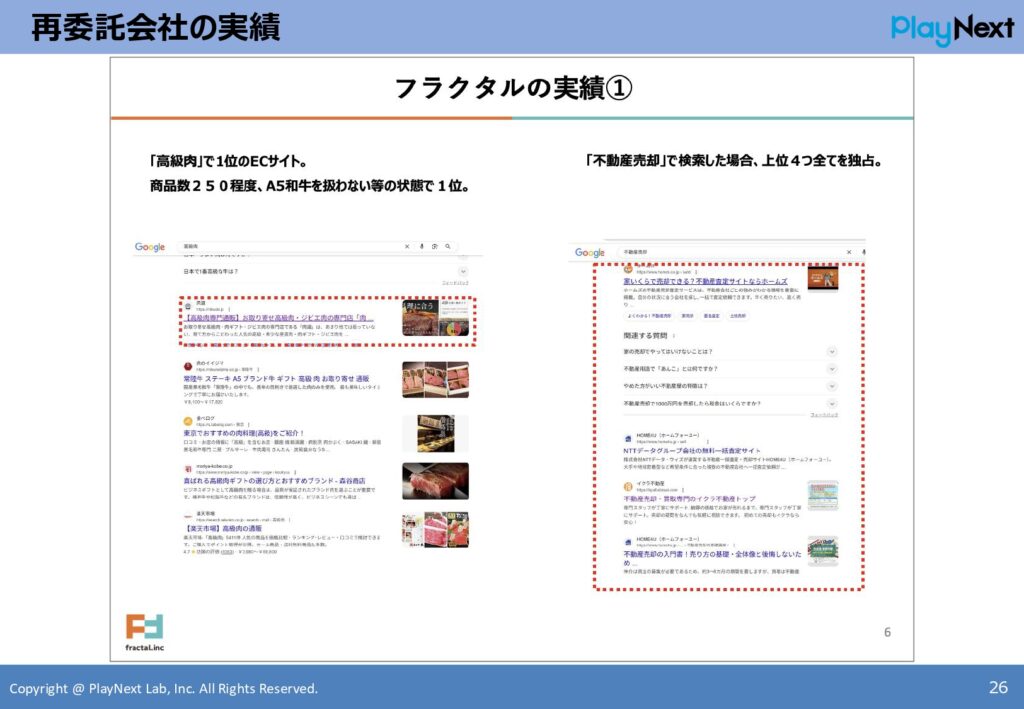Expand the 1000万円 tax related question
The image size is (1024, 709).
click(x=832, y=405)
